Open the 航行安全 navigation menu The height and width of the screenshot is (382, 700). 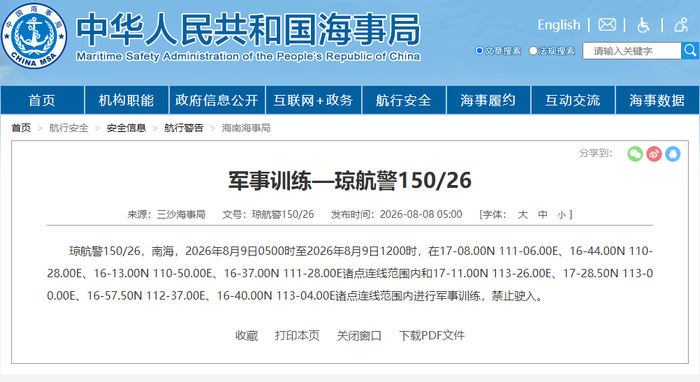[404, 100]
